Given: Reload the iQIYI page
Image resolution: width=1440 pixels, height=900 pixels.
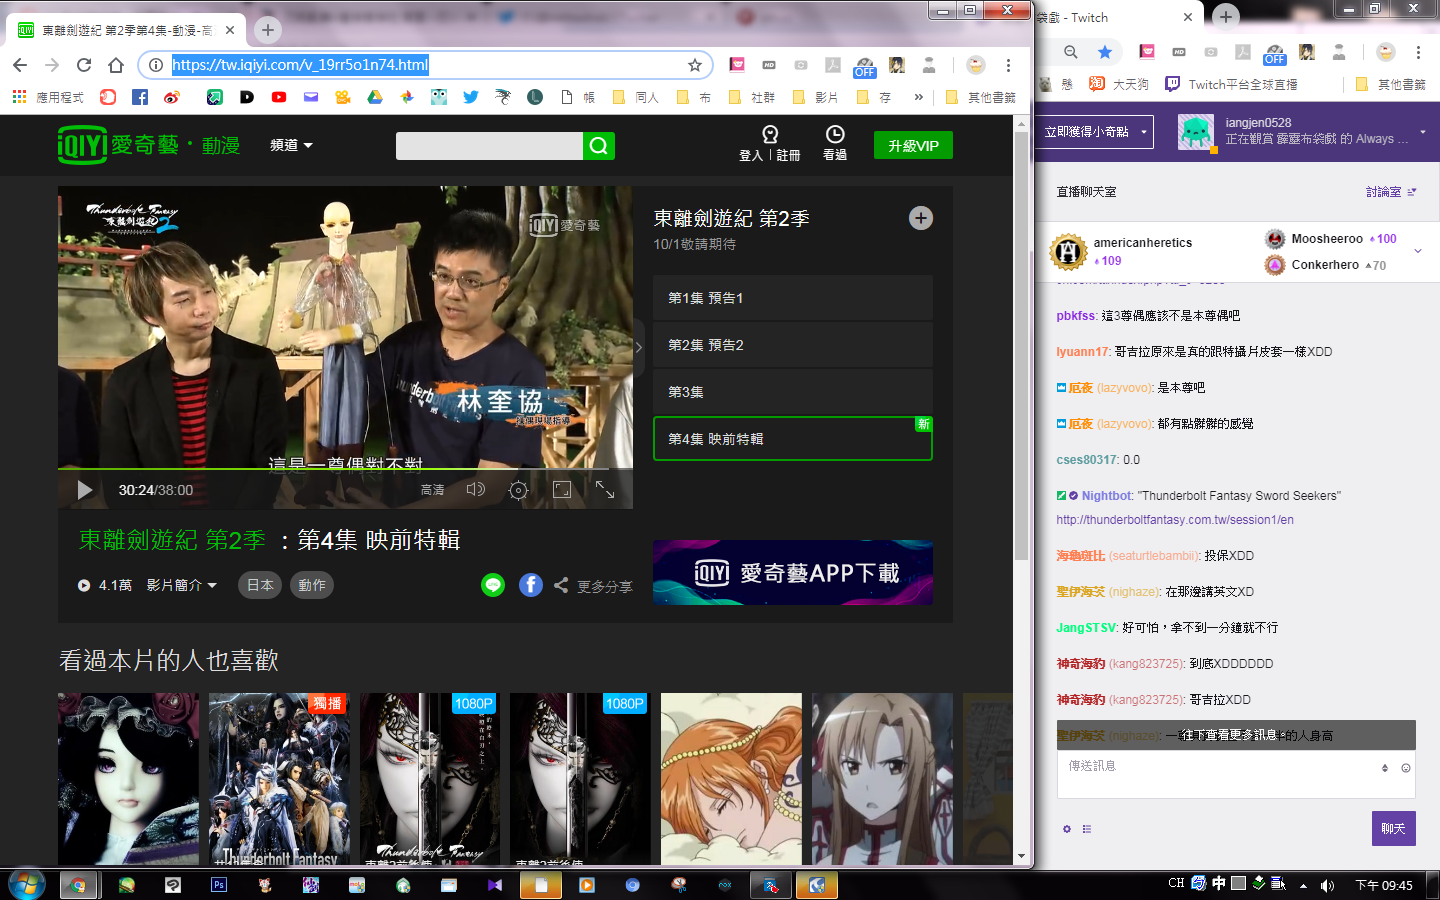Looking at the screenshot, I should tap(84, 65).
